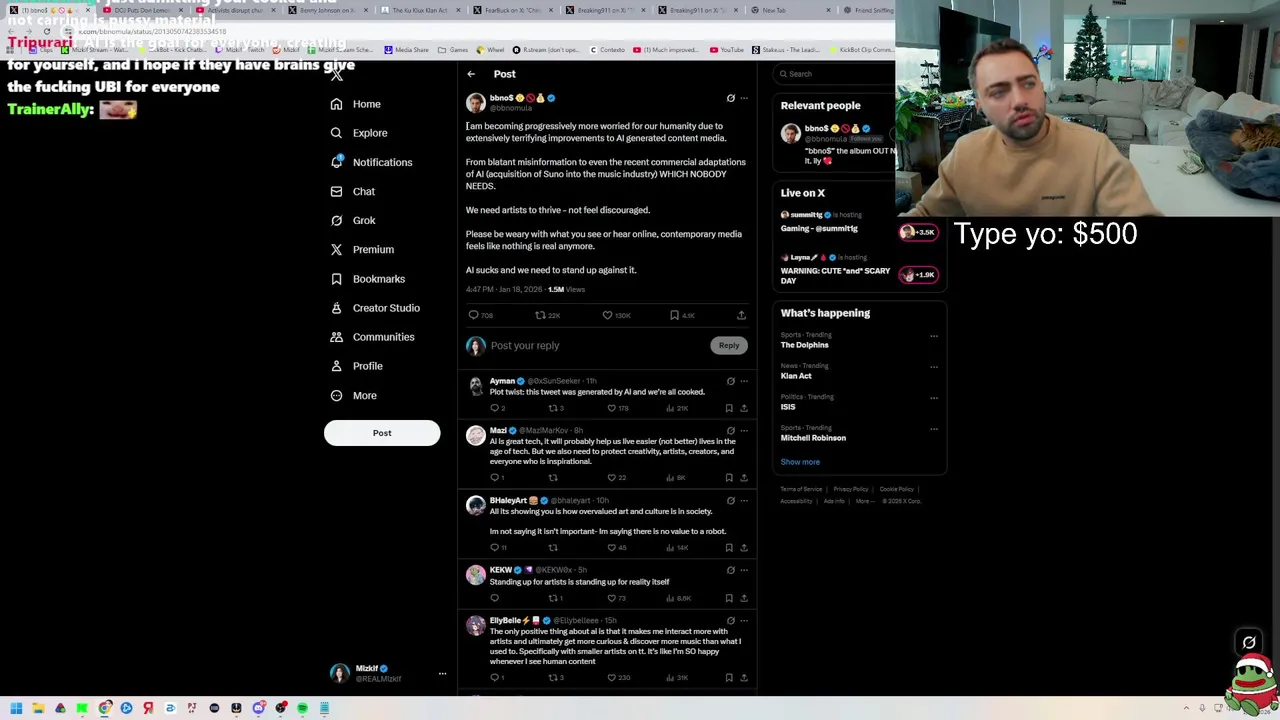
Task: Open Home in the X sidebar
Action: point(357,104)
